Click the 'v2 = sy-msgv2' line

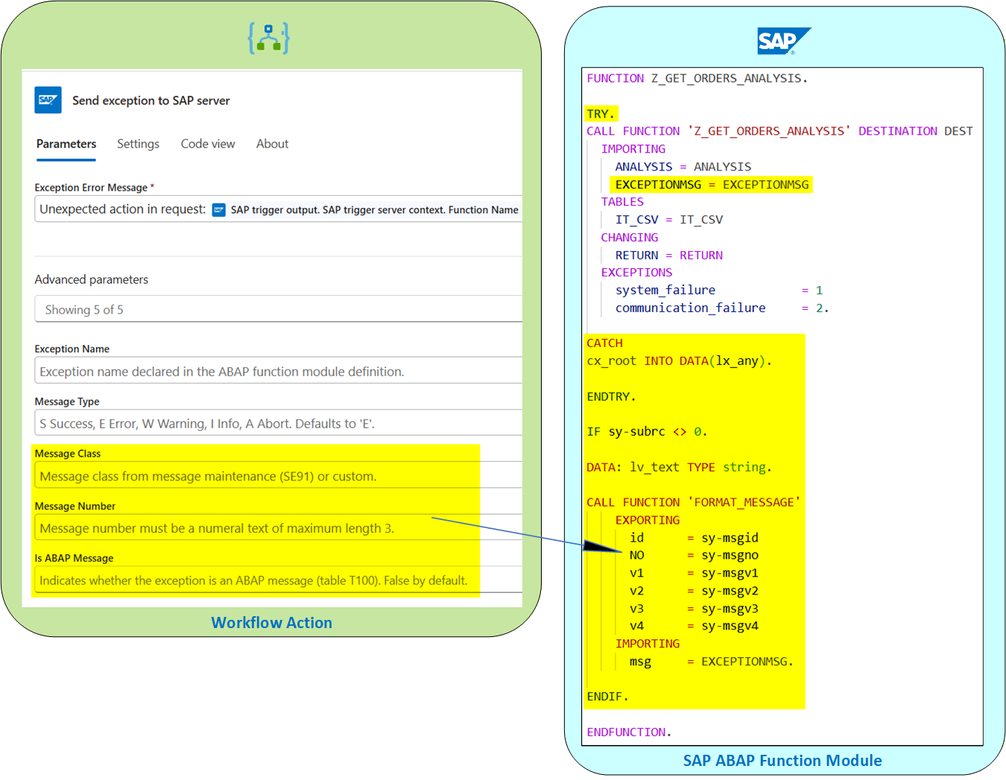tap(694, 591)
